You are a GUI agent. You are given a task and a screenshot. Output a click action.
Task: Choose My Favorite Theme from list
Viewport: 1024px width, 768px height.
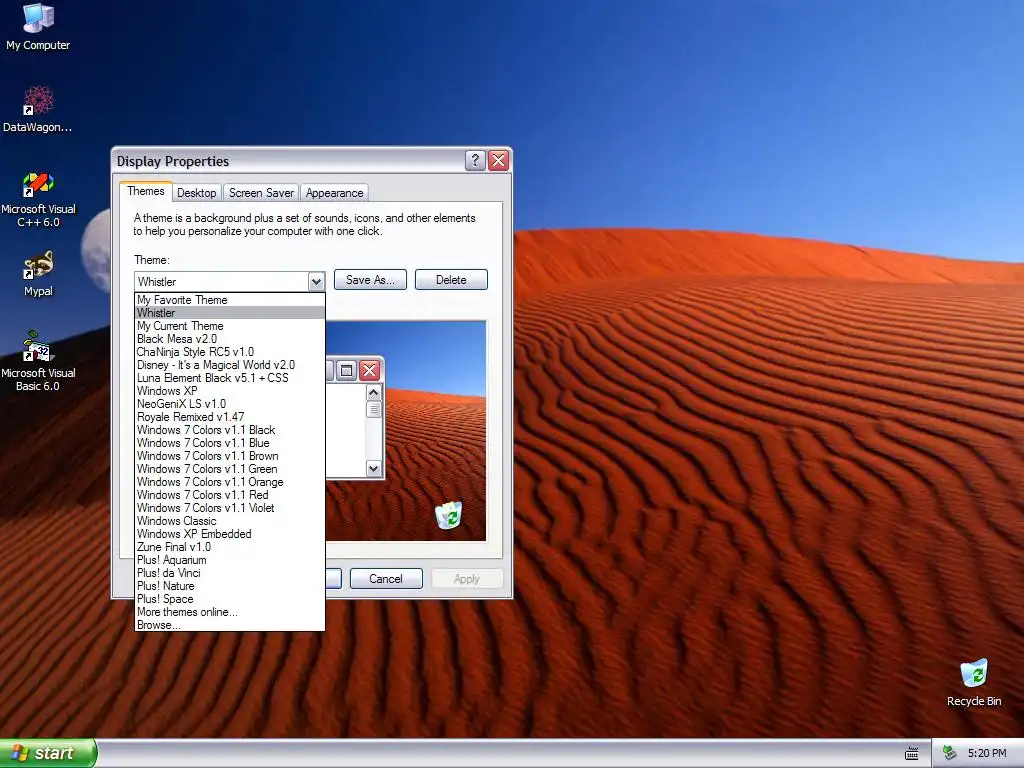[x=230, y=300]
